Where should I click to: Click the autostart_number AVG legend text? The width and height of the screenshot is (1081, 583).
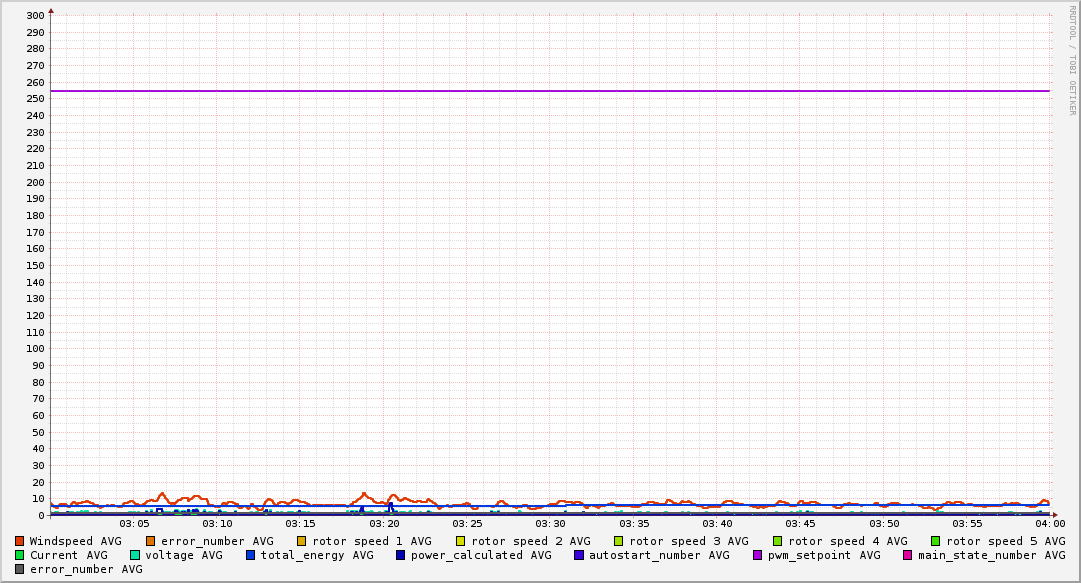659,555
